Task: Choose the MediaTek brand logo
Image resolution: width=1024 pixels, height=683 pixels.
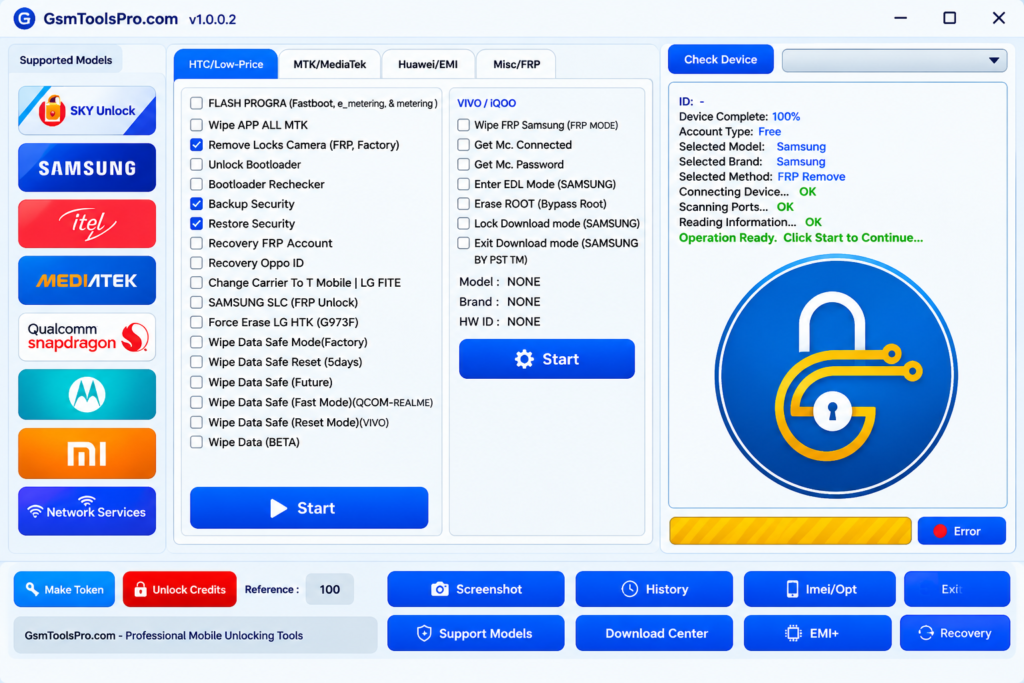Action: [87, 281]
